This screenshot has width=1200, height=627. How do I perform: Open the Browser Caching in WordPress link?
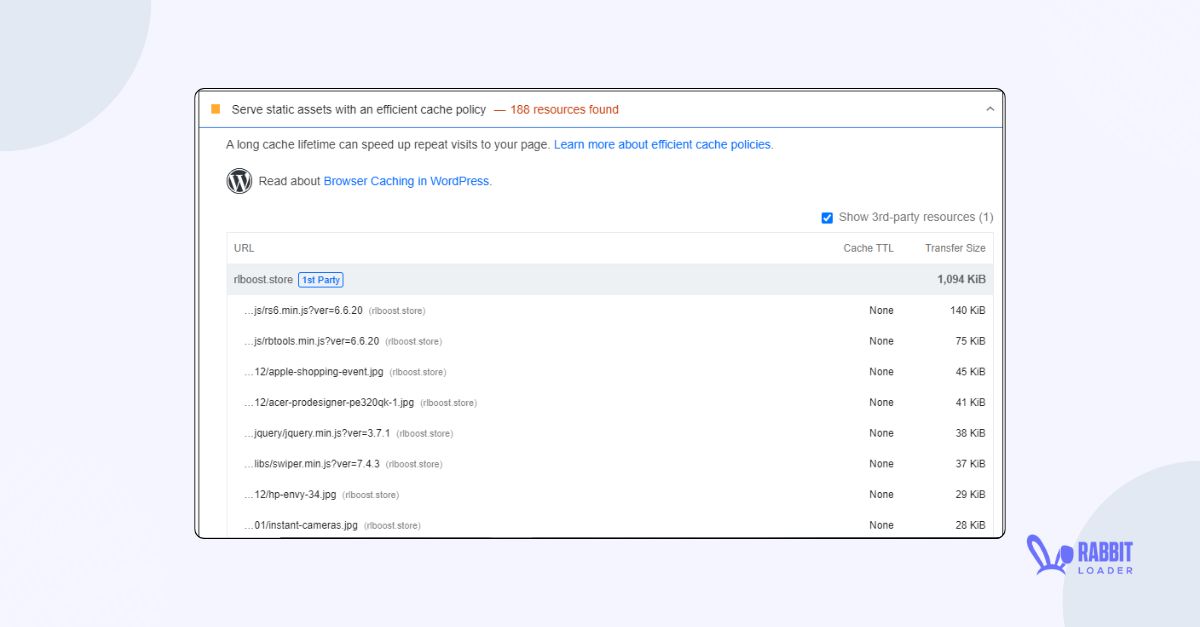point(406,181)
